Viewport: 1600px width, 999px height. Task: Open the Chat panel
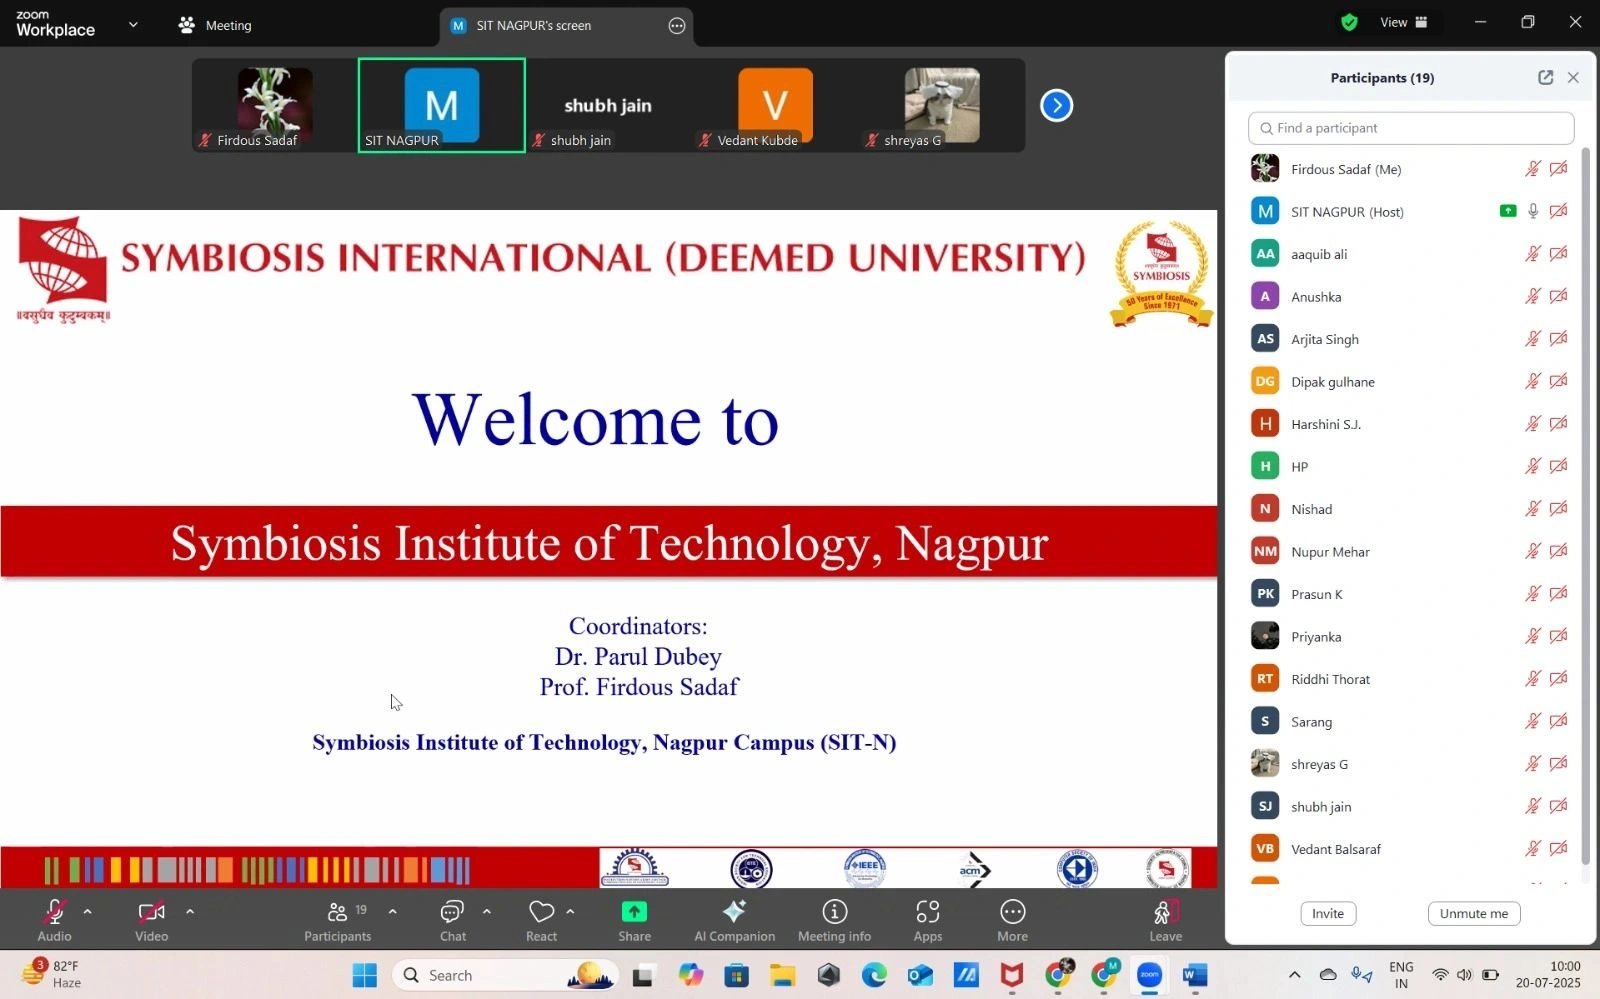452,919
